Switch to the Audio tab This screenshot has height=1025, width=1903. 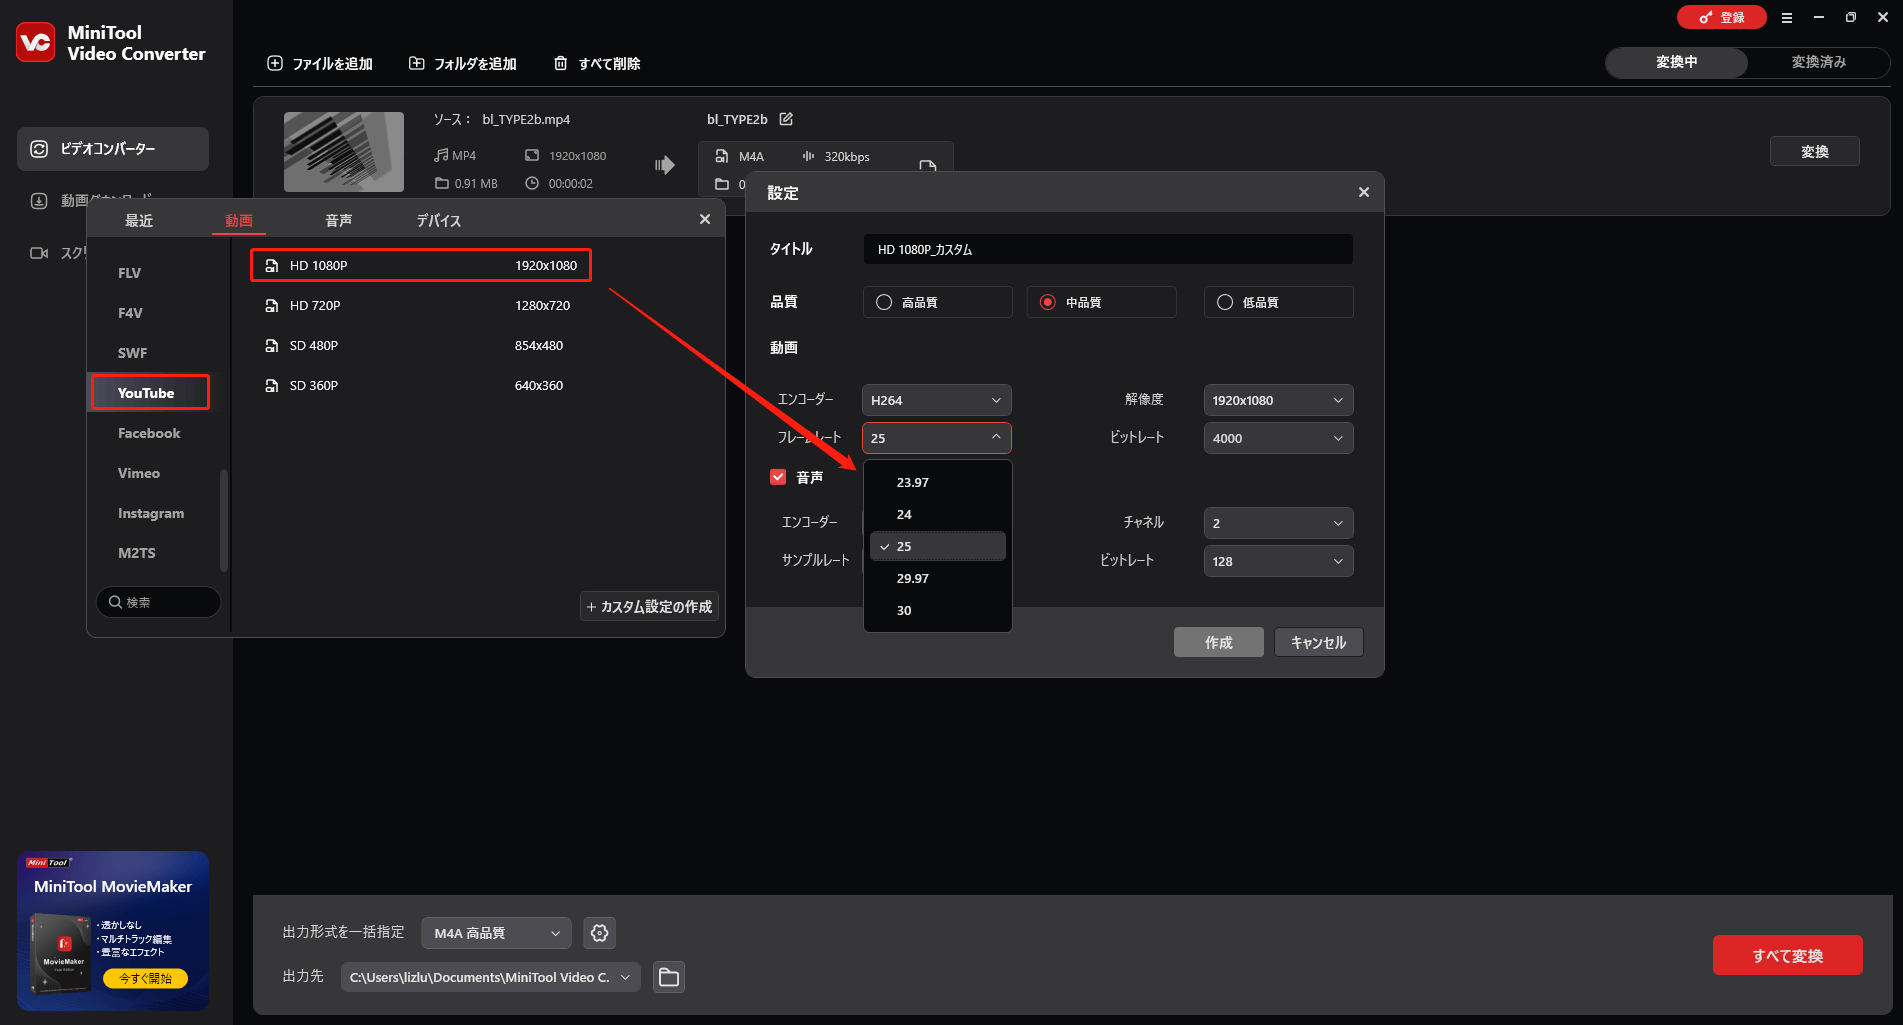tap(339, 220)
